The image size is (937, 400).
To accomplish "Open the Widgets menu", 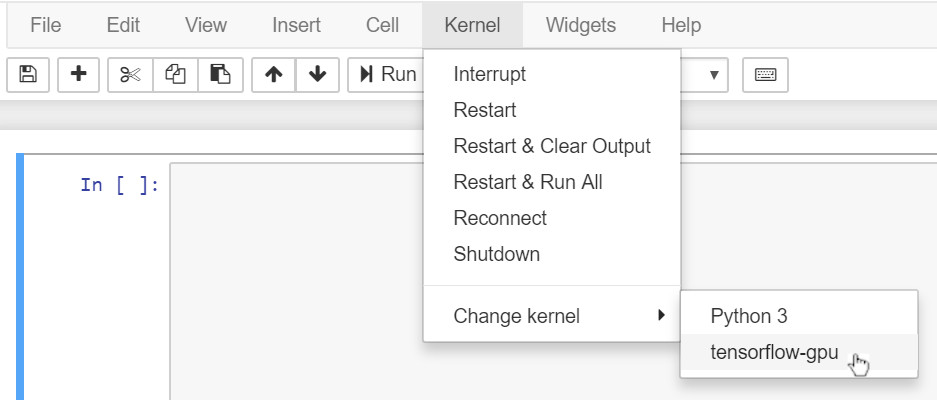I will [x=581, y=25].
